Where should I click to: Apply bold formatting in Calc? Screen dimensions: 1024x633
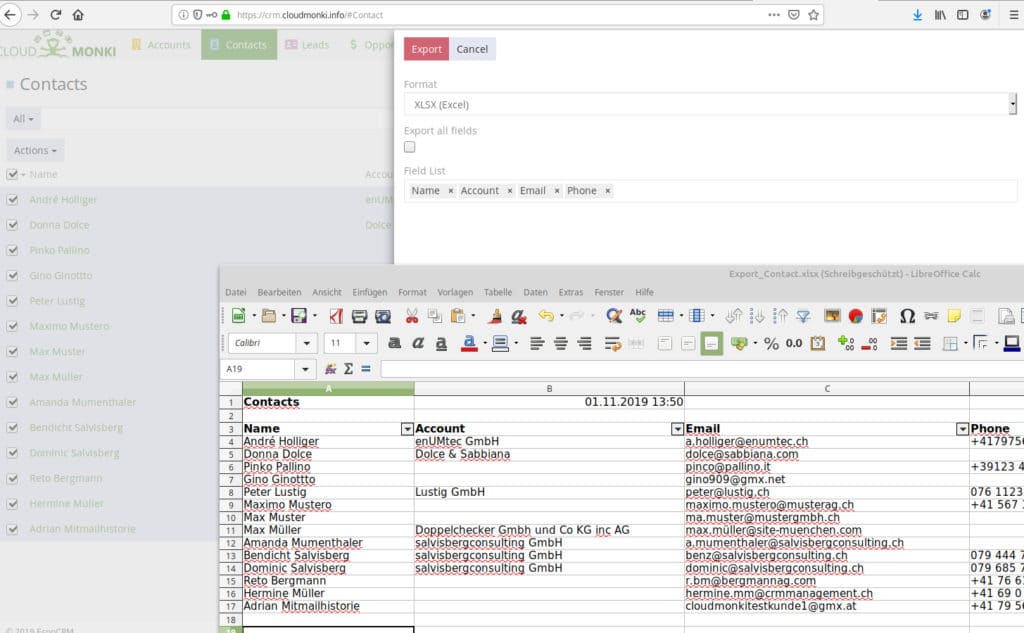point(394,343)
